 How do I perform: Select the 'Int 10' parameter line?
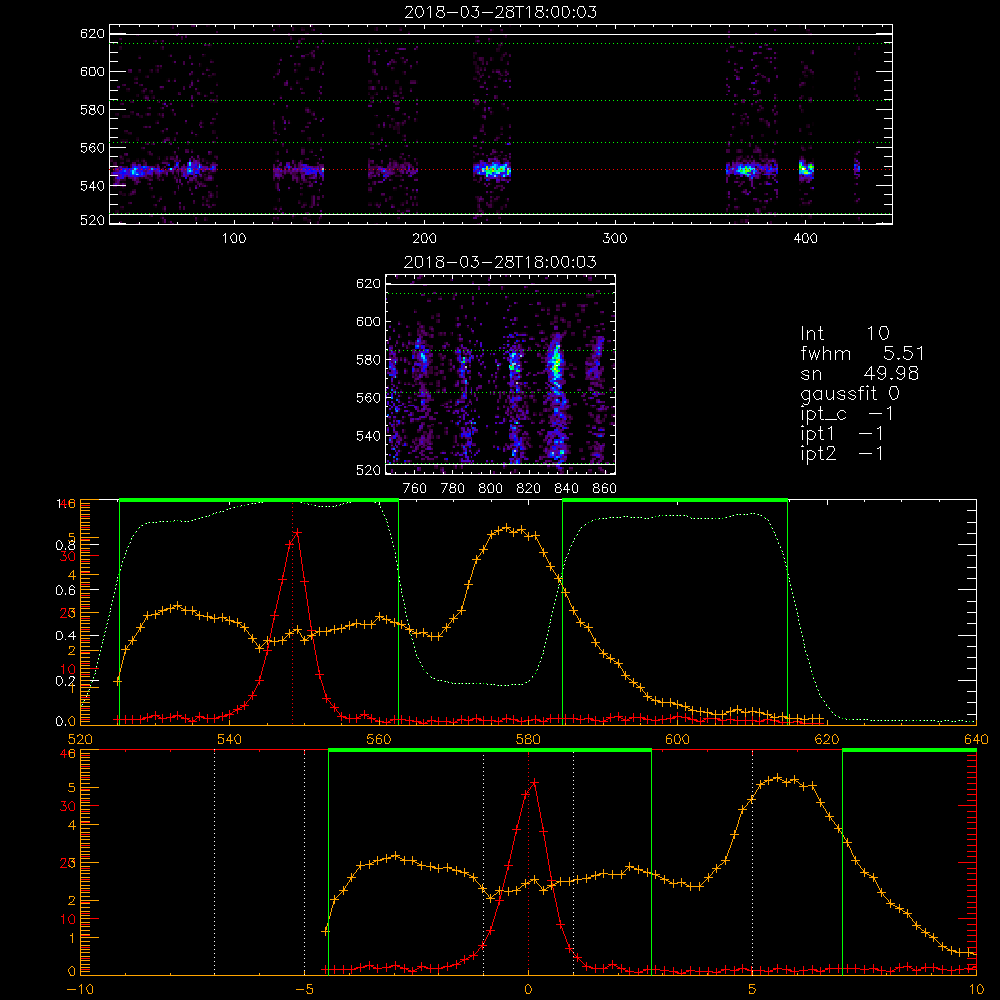click(844, 334)
